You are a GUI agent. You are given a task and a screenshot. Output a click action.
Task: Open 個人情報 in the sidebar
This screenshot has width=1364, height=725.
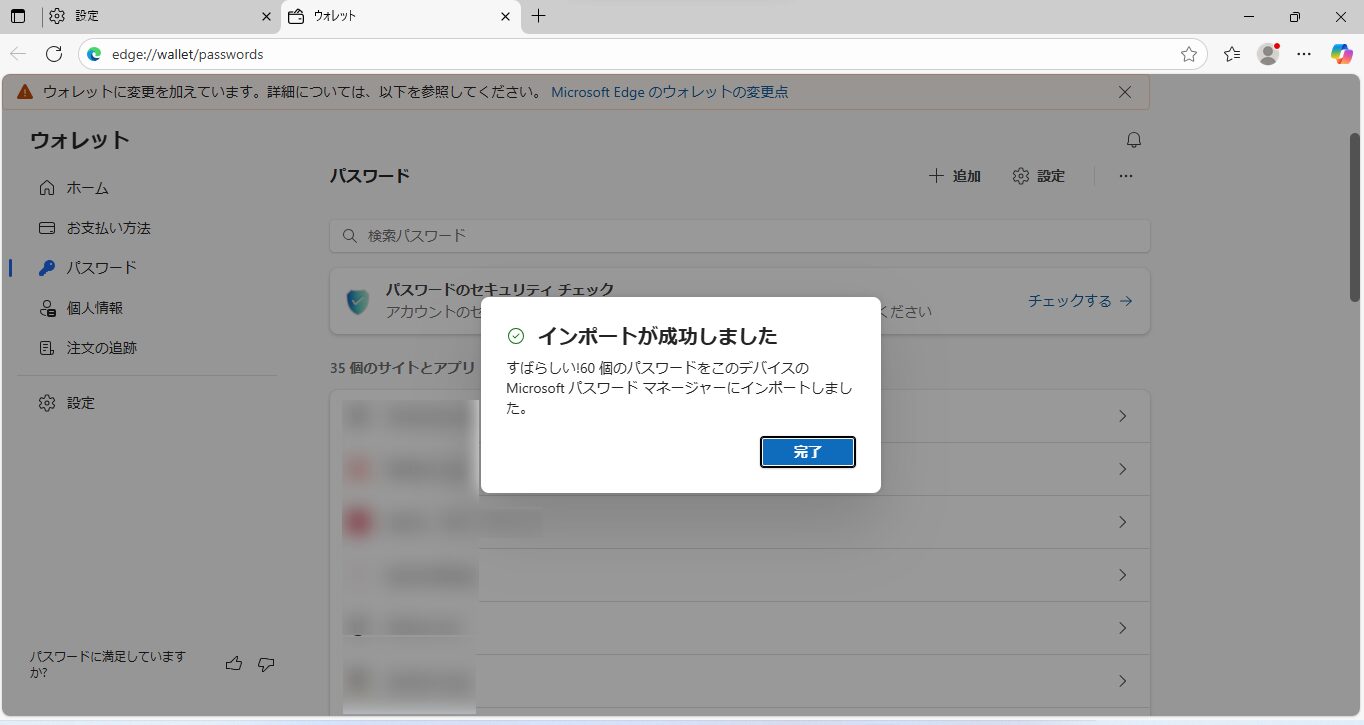pos(147,308)
